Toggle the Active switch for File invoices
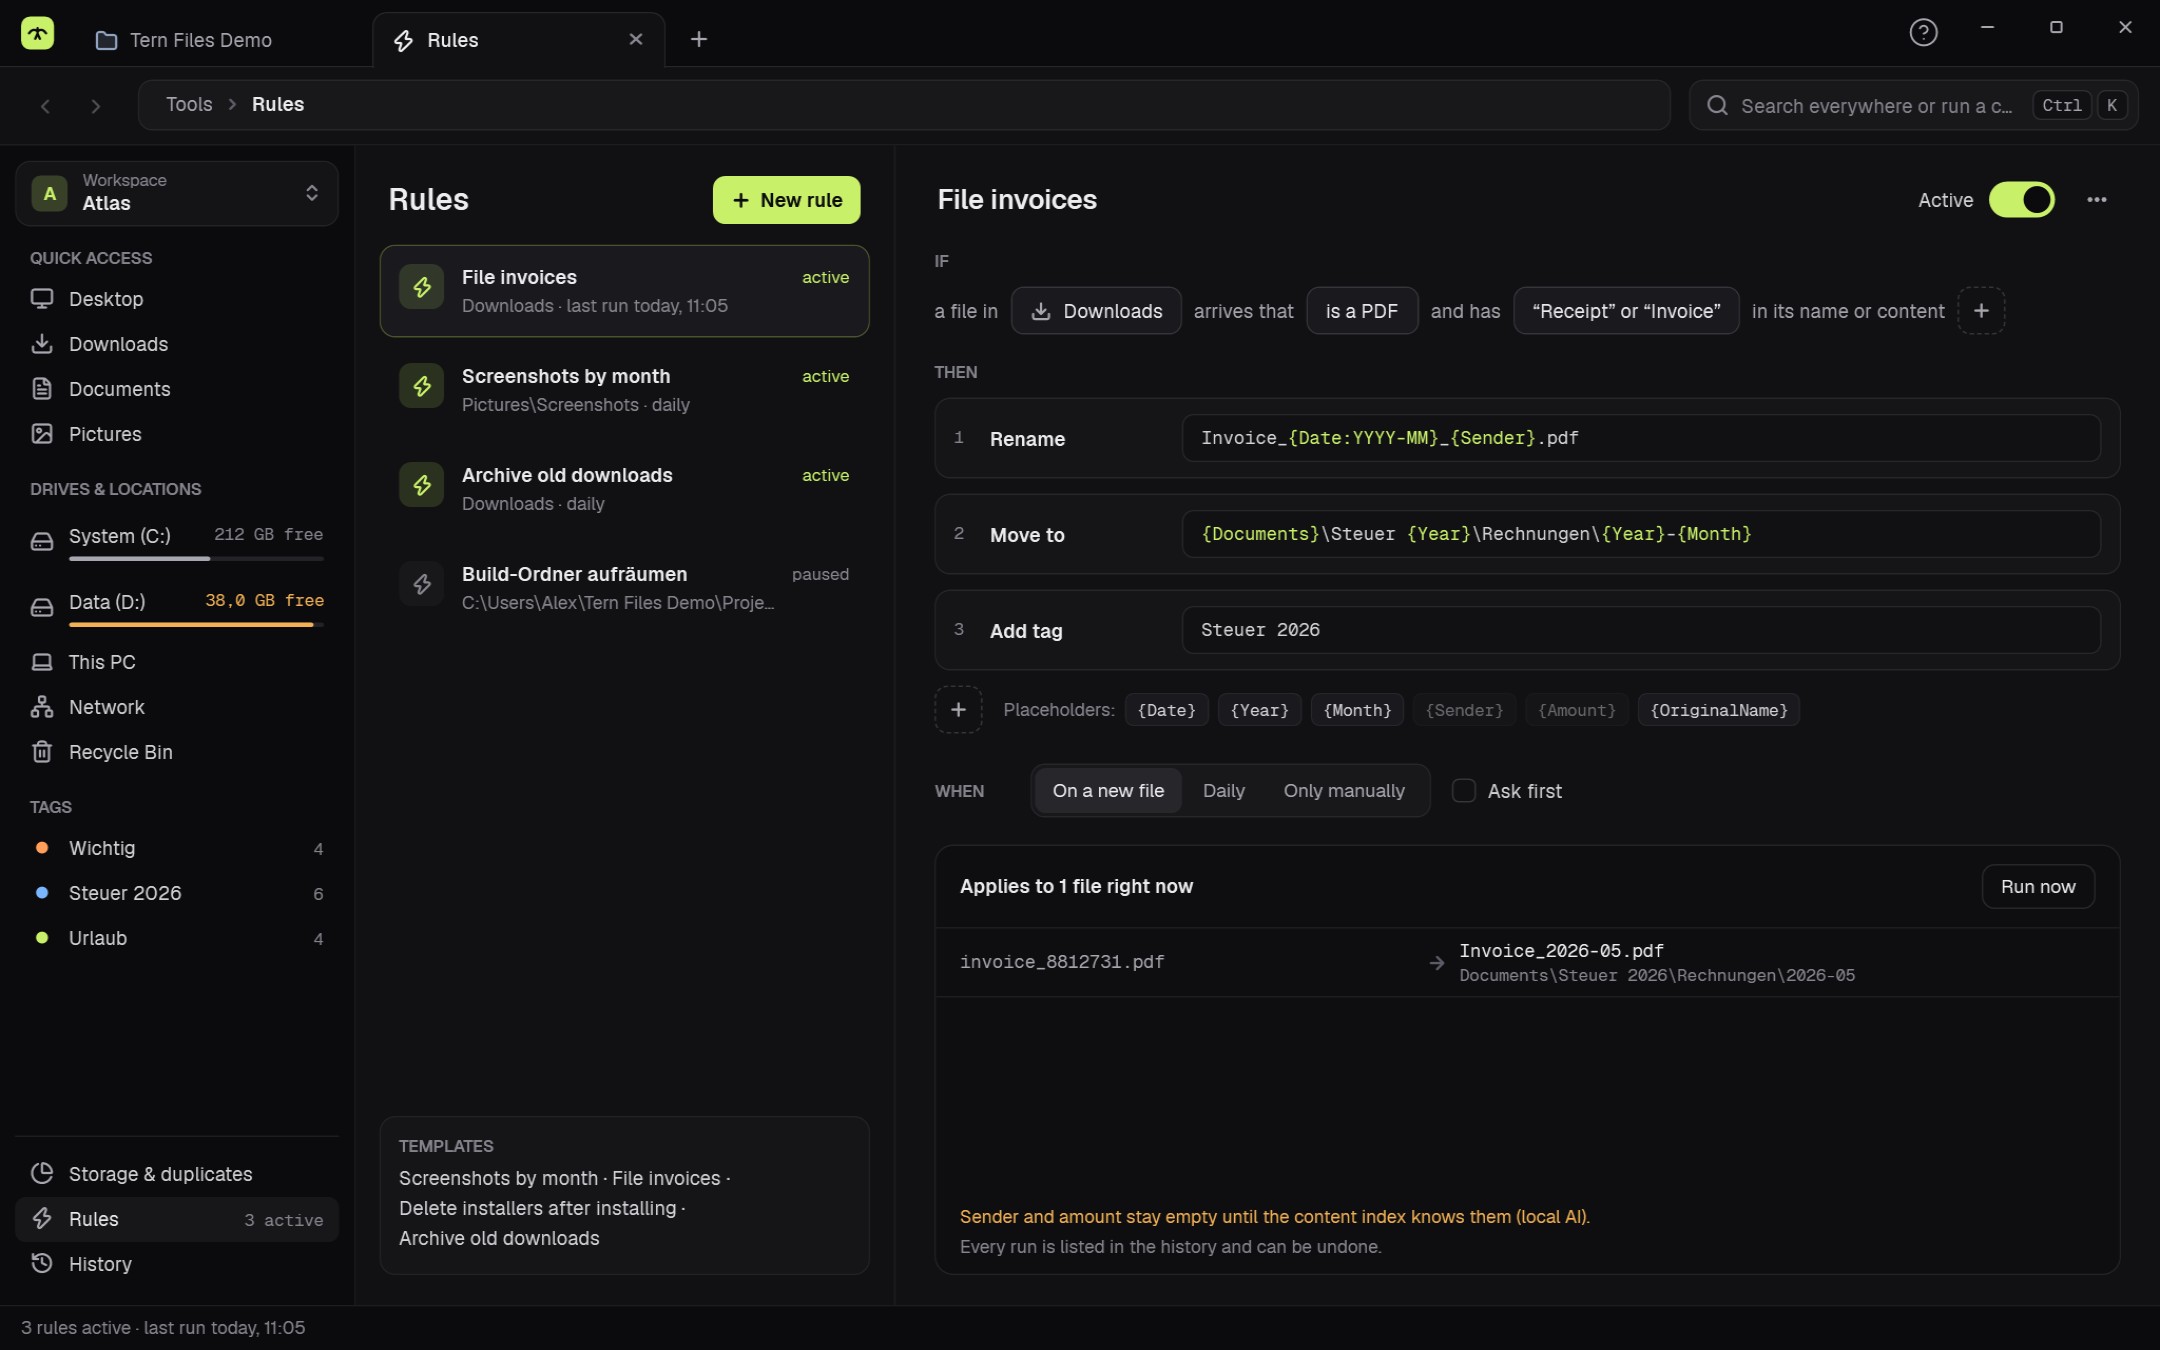2160x1350 pixels. 2021,200
